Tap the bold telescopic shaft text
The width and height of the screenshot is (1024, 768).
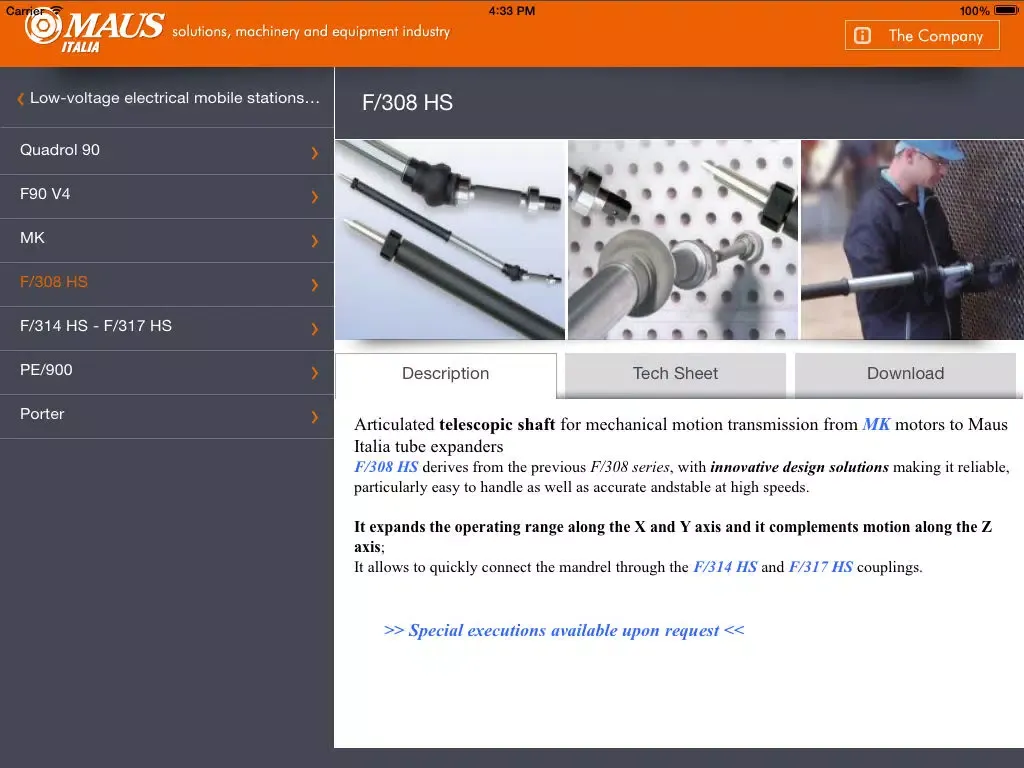click(x=497, y=424)
